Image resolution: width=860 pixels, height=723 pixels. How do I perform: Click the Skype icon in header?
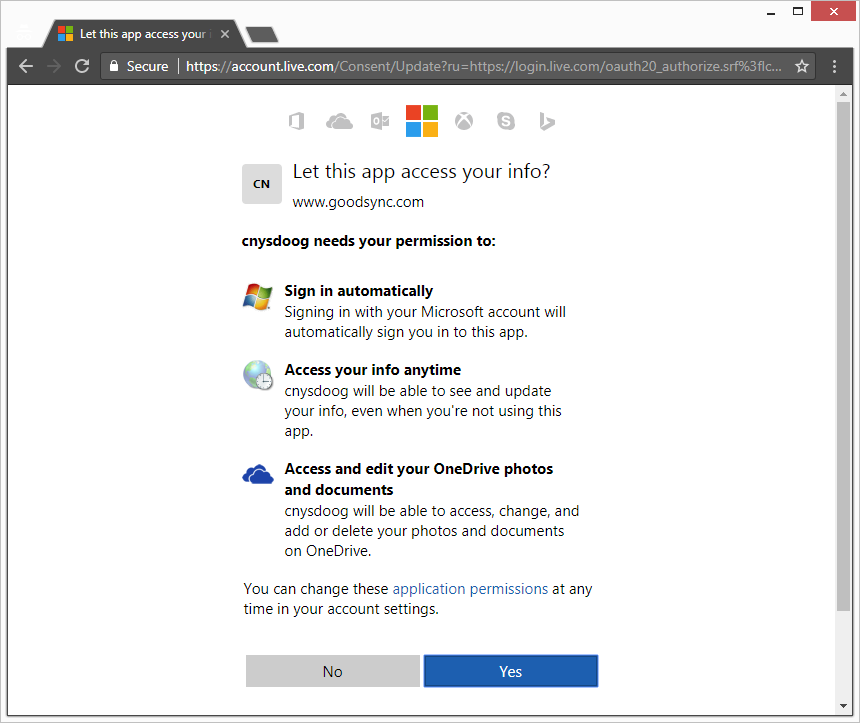tap(506, 122)
